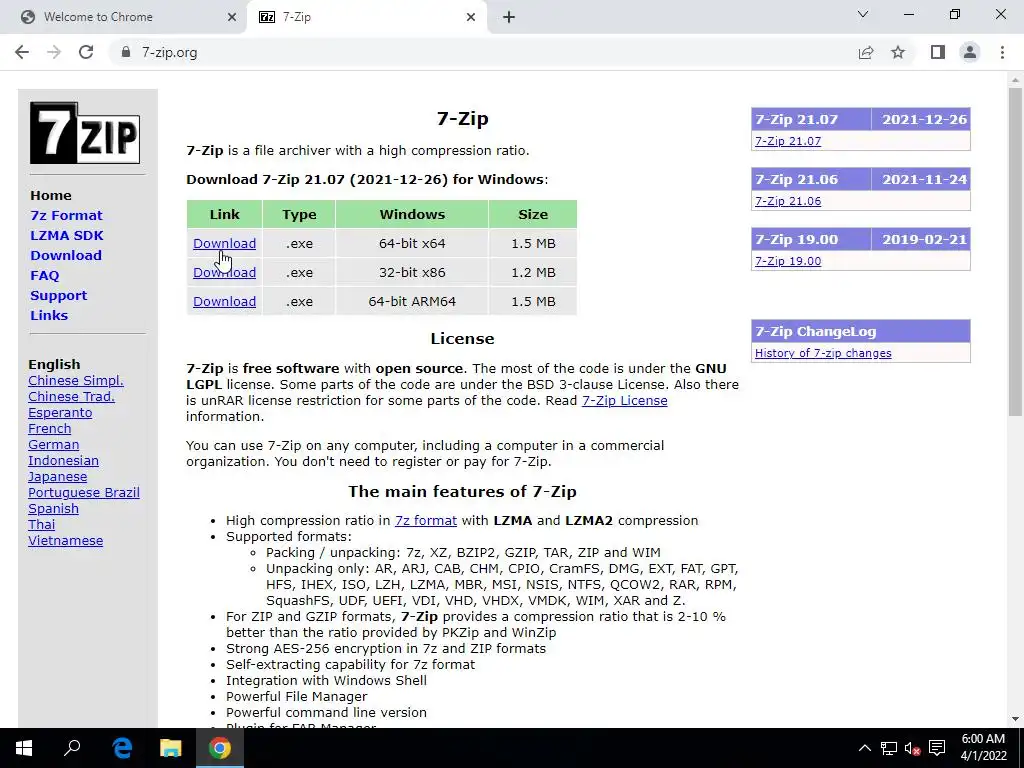
Task: Switch language to French
Action: pyautogui.click(x=50, y=428)
